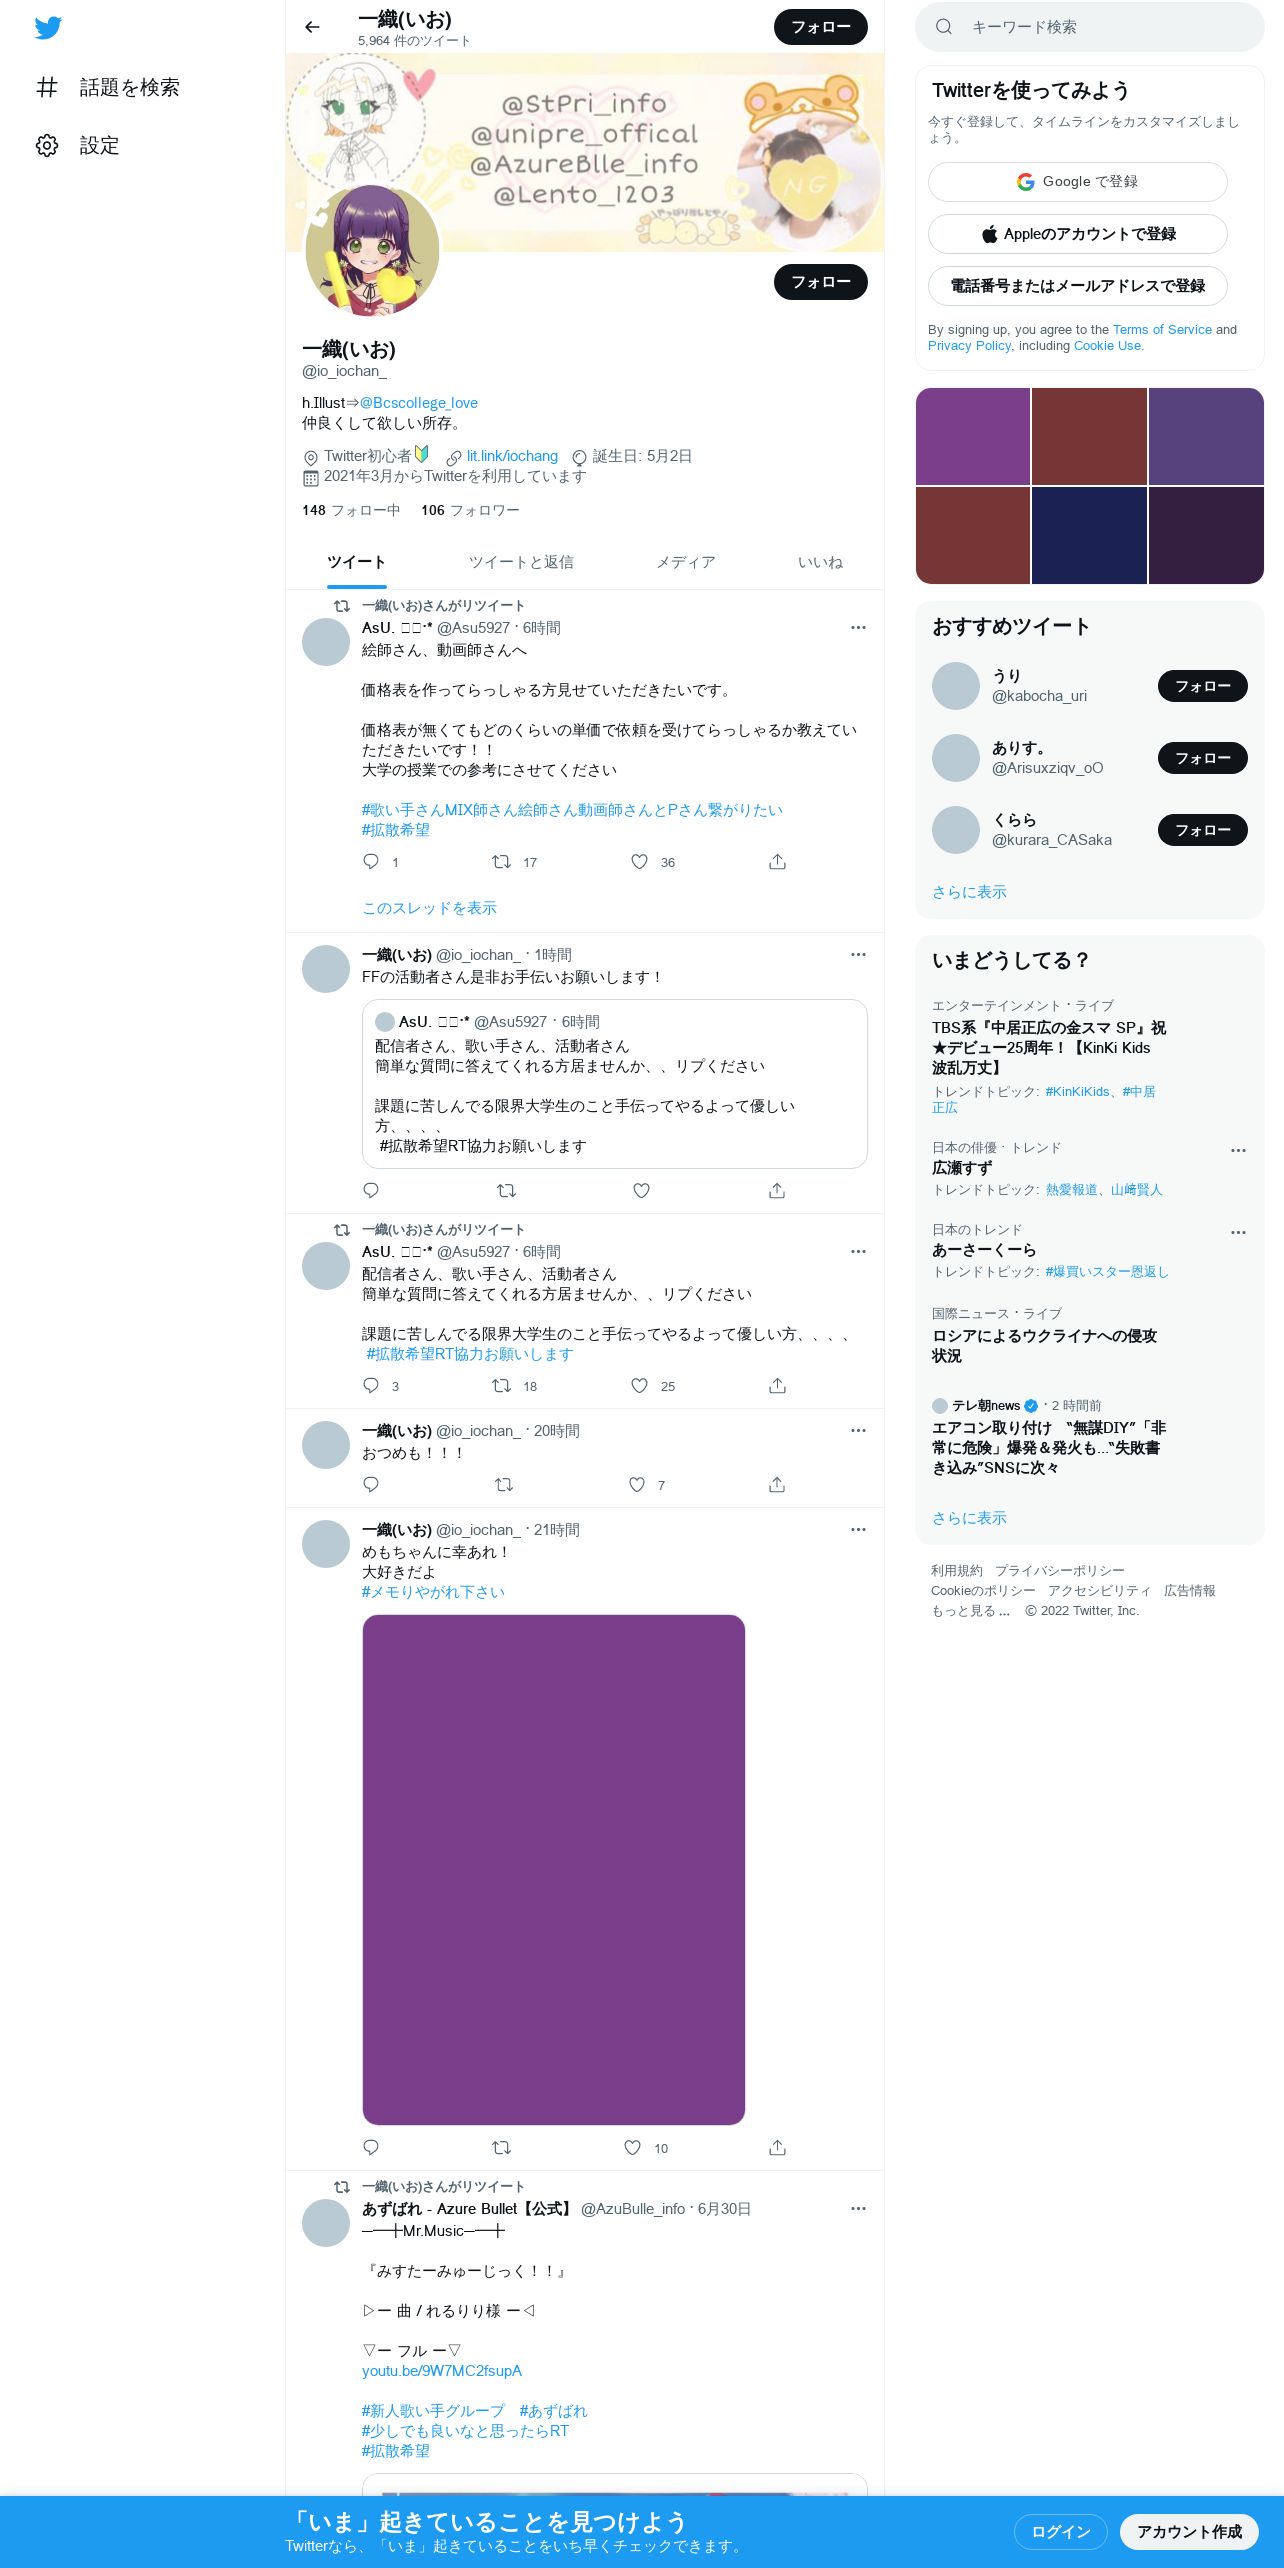This screenshot has height=2568, width=1284.
Task: Open more options on FFの活動者さん tweet
Action: point(858,954)
